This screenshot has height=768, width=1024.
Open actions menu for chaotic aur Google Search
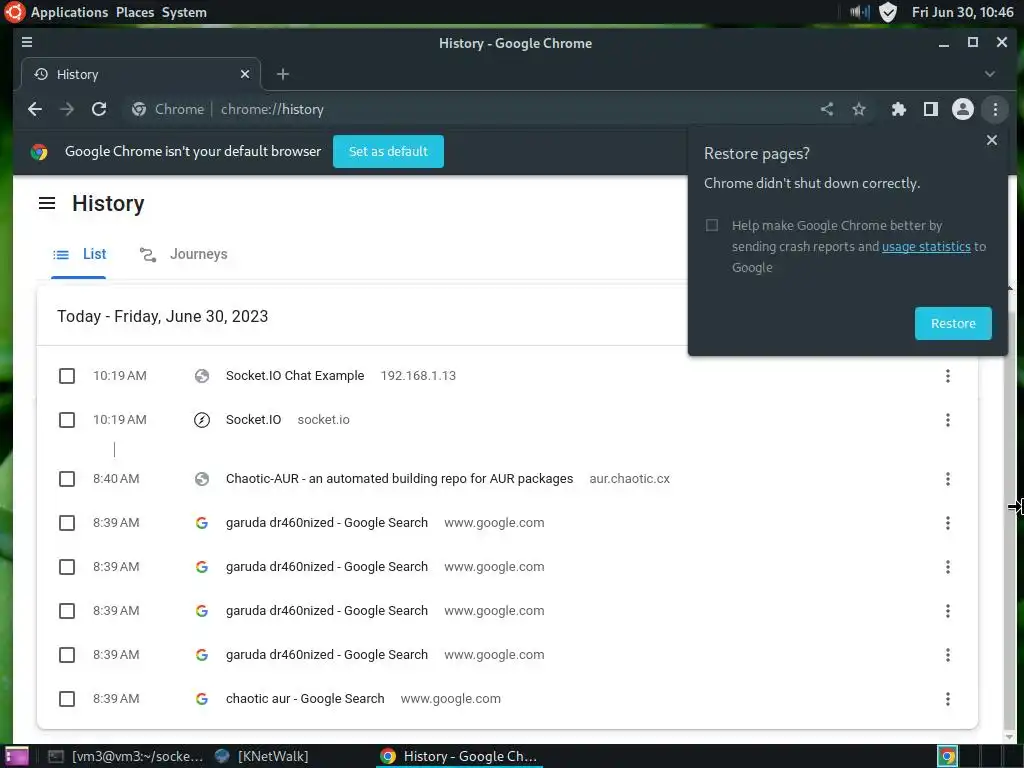pyautogui.click(x=948, y=699)
